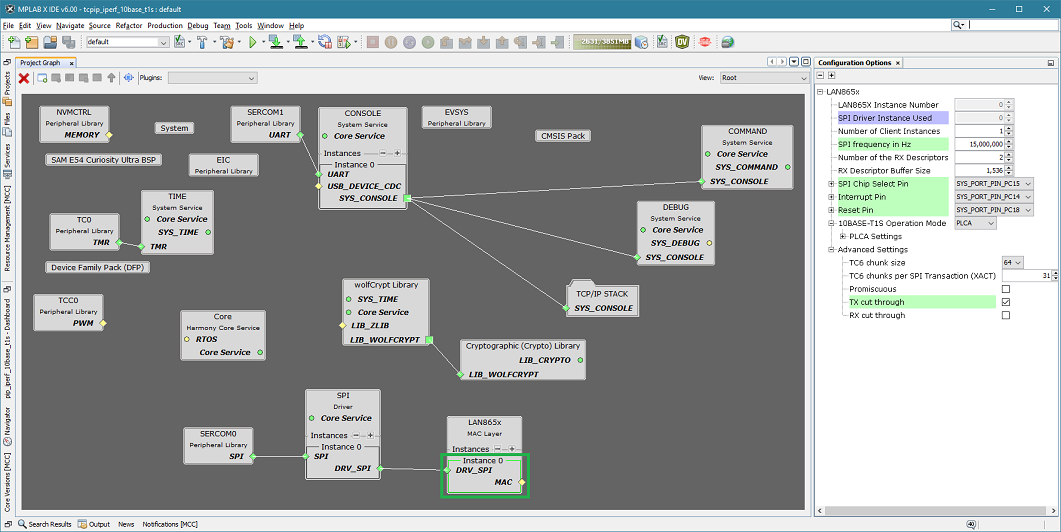This screenshot has width=1061, height=532.
Task: Open the Interrupt Pin SYS_PORT_PIN_PC14 dropdown
Action: (x=993, y=197)
